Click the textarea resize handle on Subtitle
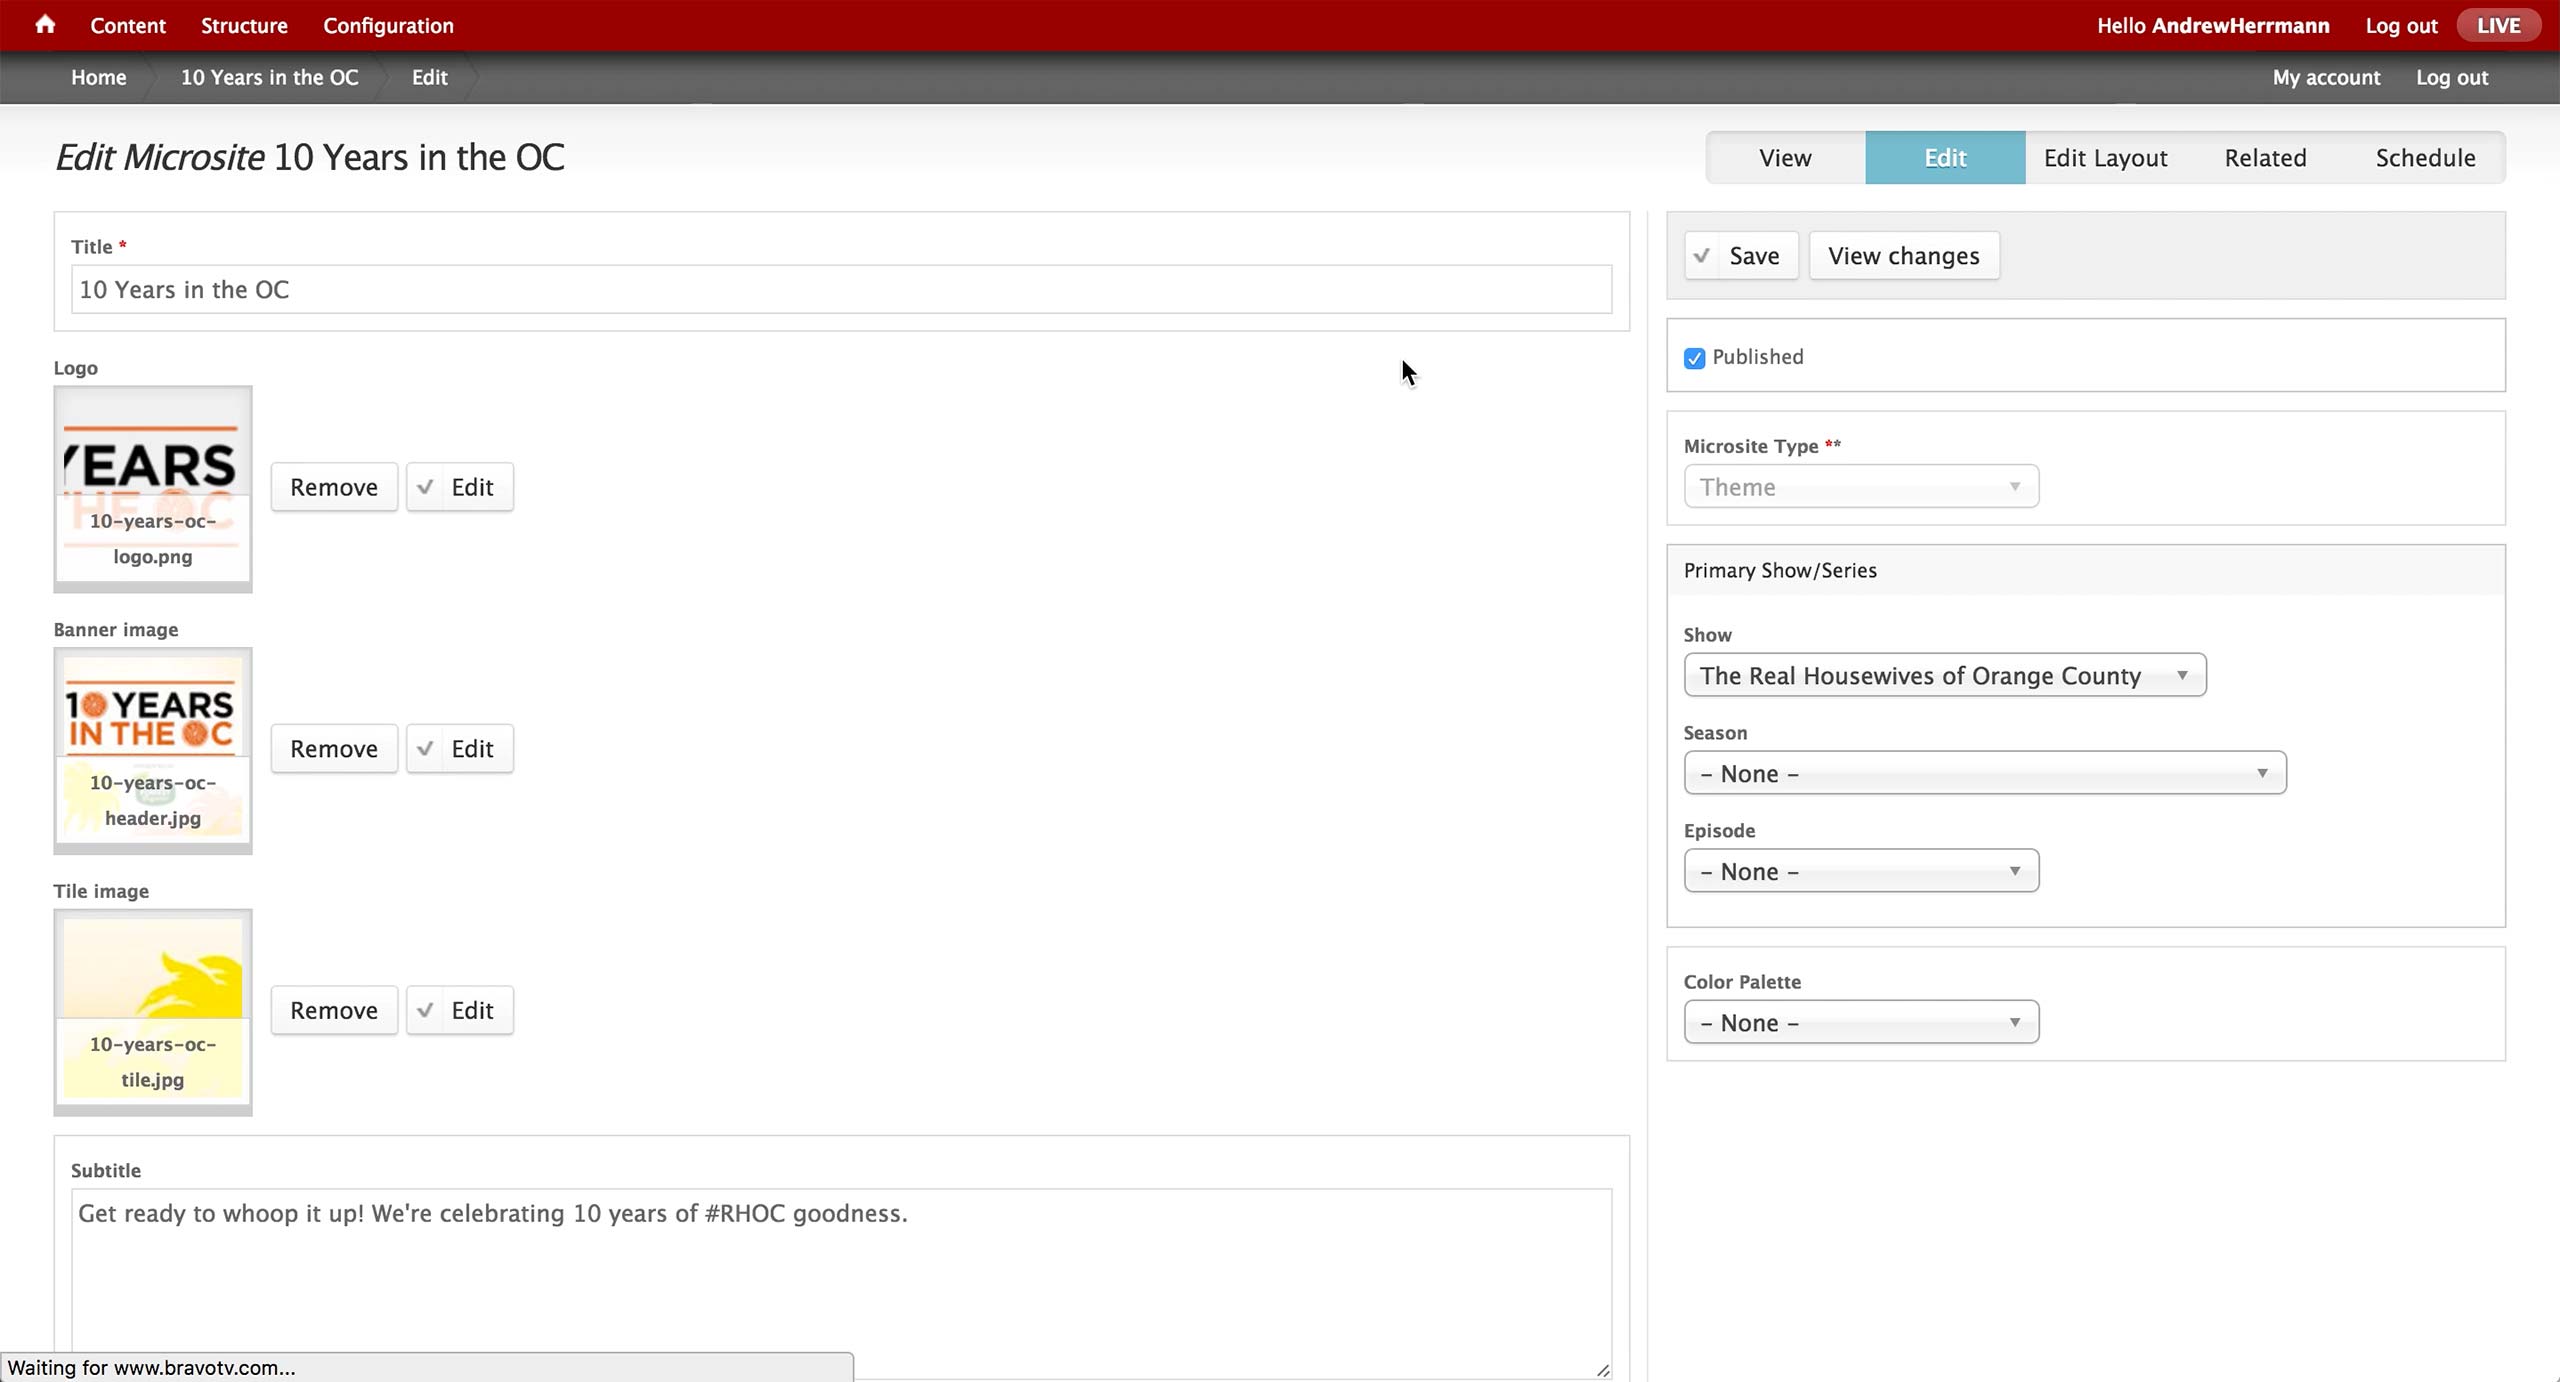The height and width of the screenshot is (1382, 2560). click(1603, 1370)
